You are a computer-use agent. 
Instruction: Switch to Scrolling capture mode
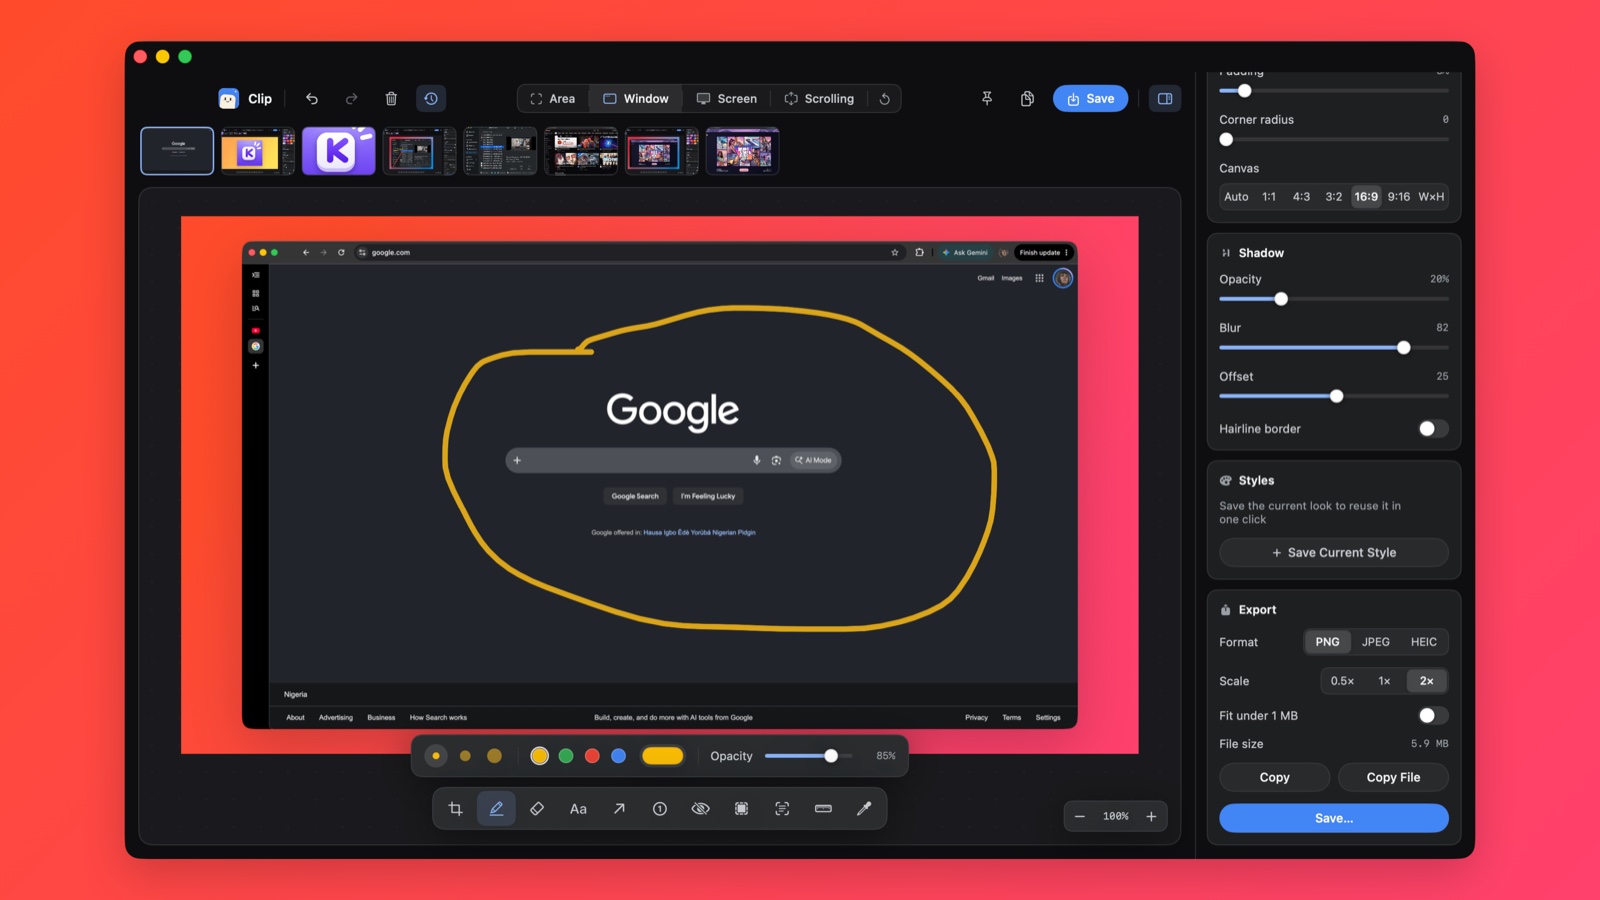pyautogui.click(x=819, y=99)
